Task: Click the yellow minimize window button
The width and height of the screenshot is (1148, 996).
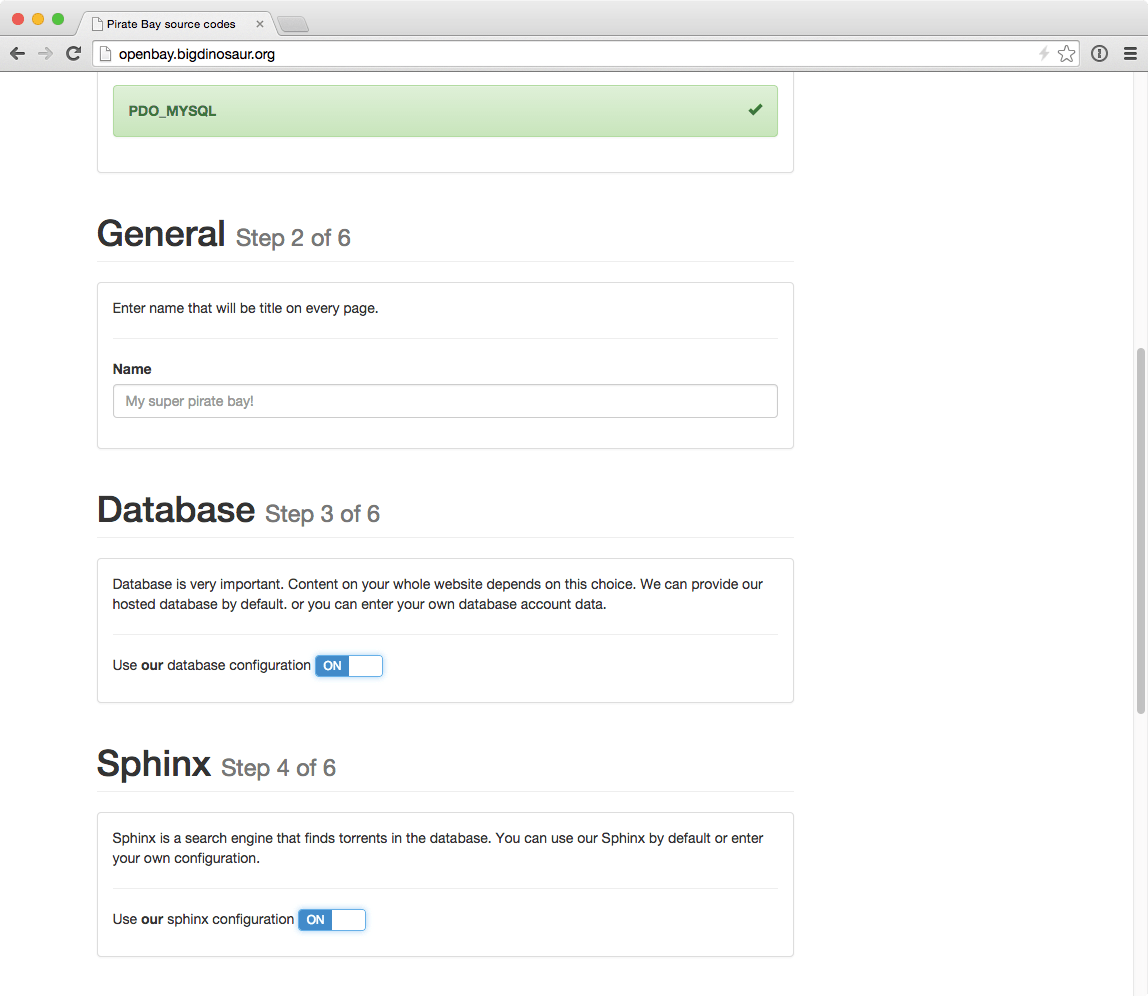Action: pos(38,19)
